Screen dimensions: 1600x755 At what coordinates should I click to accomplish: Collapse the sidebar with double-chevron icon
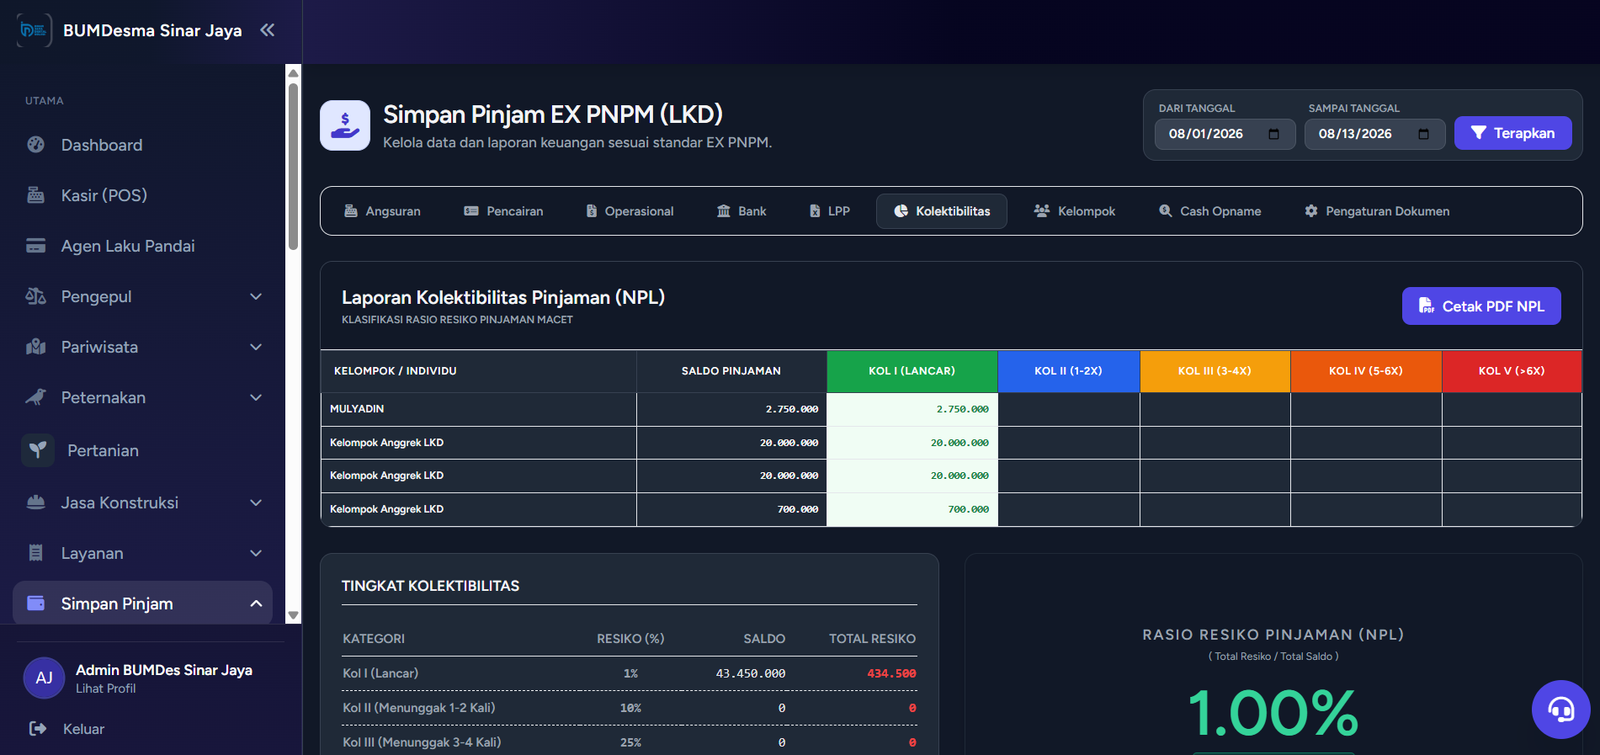pyautogui.click(x=267, y=30)
